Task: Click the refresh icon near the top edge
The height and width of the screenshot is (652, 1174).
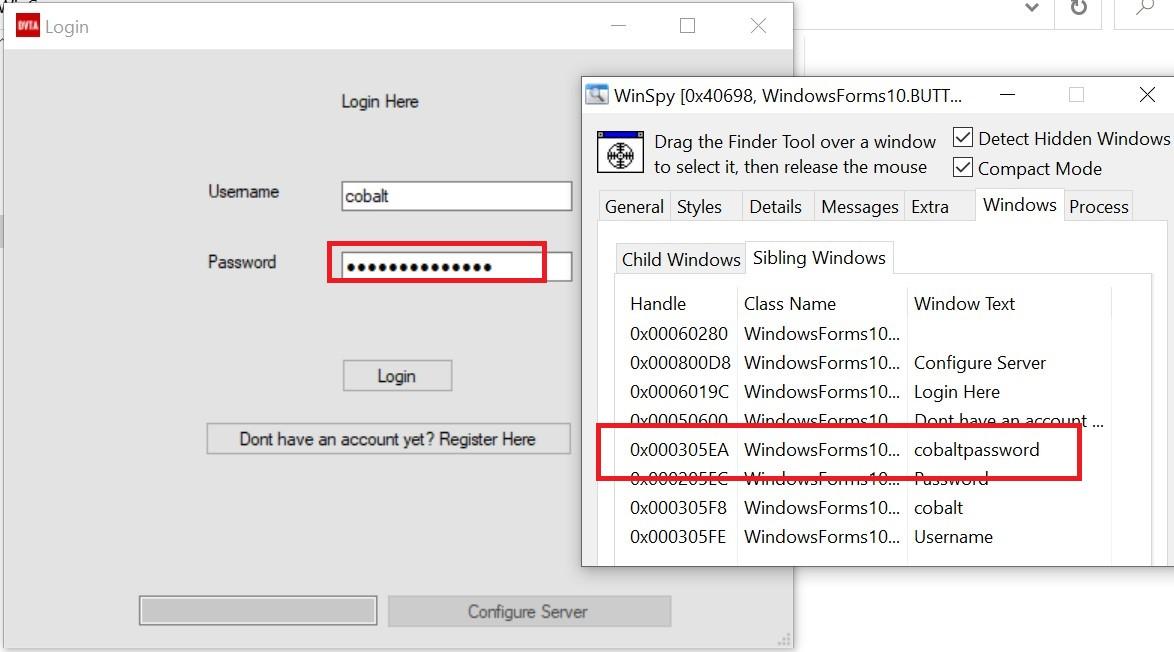Action: [1079, 7]
